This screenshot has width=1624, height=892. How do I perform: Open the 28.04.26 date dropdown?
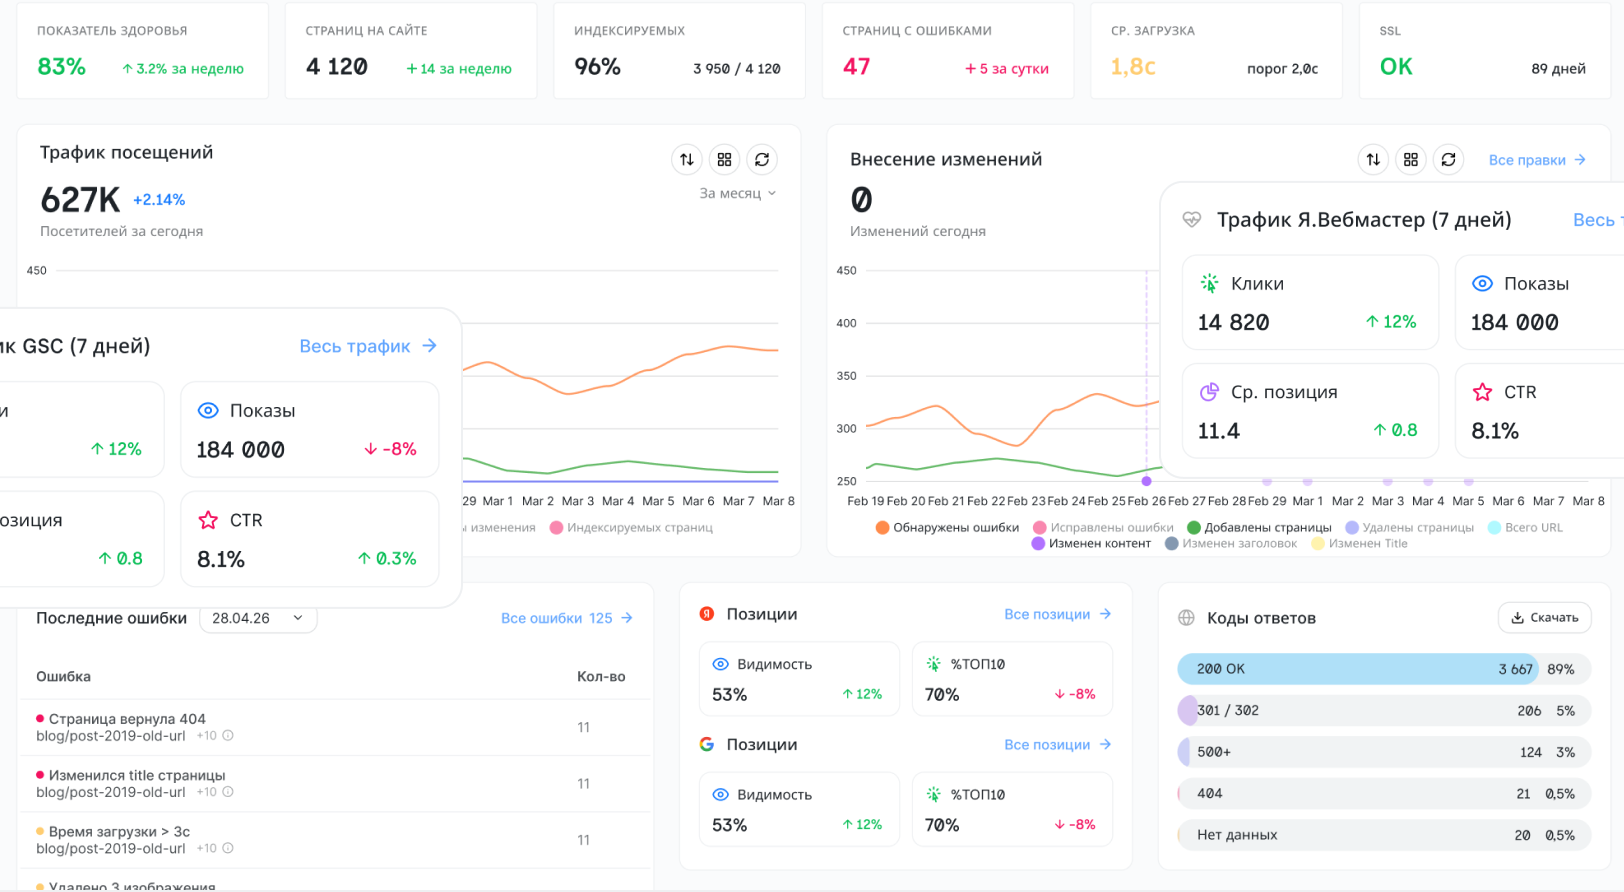pyautogui.click(x=258, y=618)
